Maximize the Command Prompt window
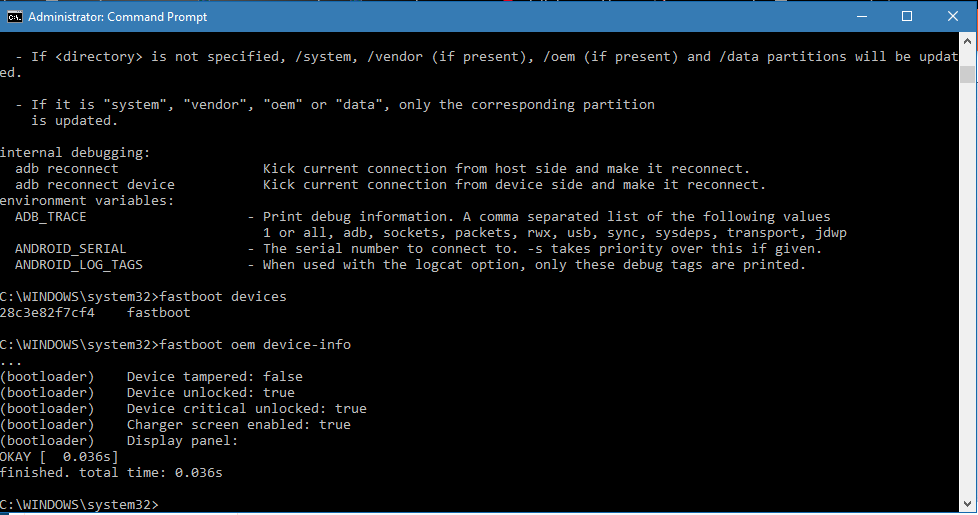The width and height of the screenshot is (978, 515). [x=906, y=17]
